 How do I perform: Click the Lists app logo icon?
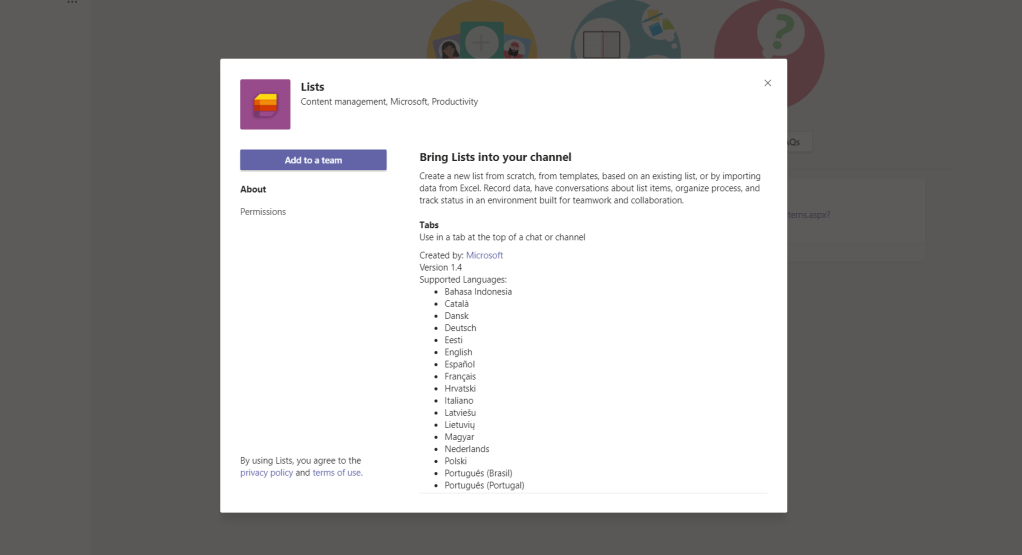[x=265, y=104]
